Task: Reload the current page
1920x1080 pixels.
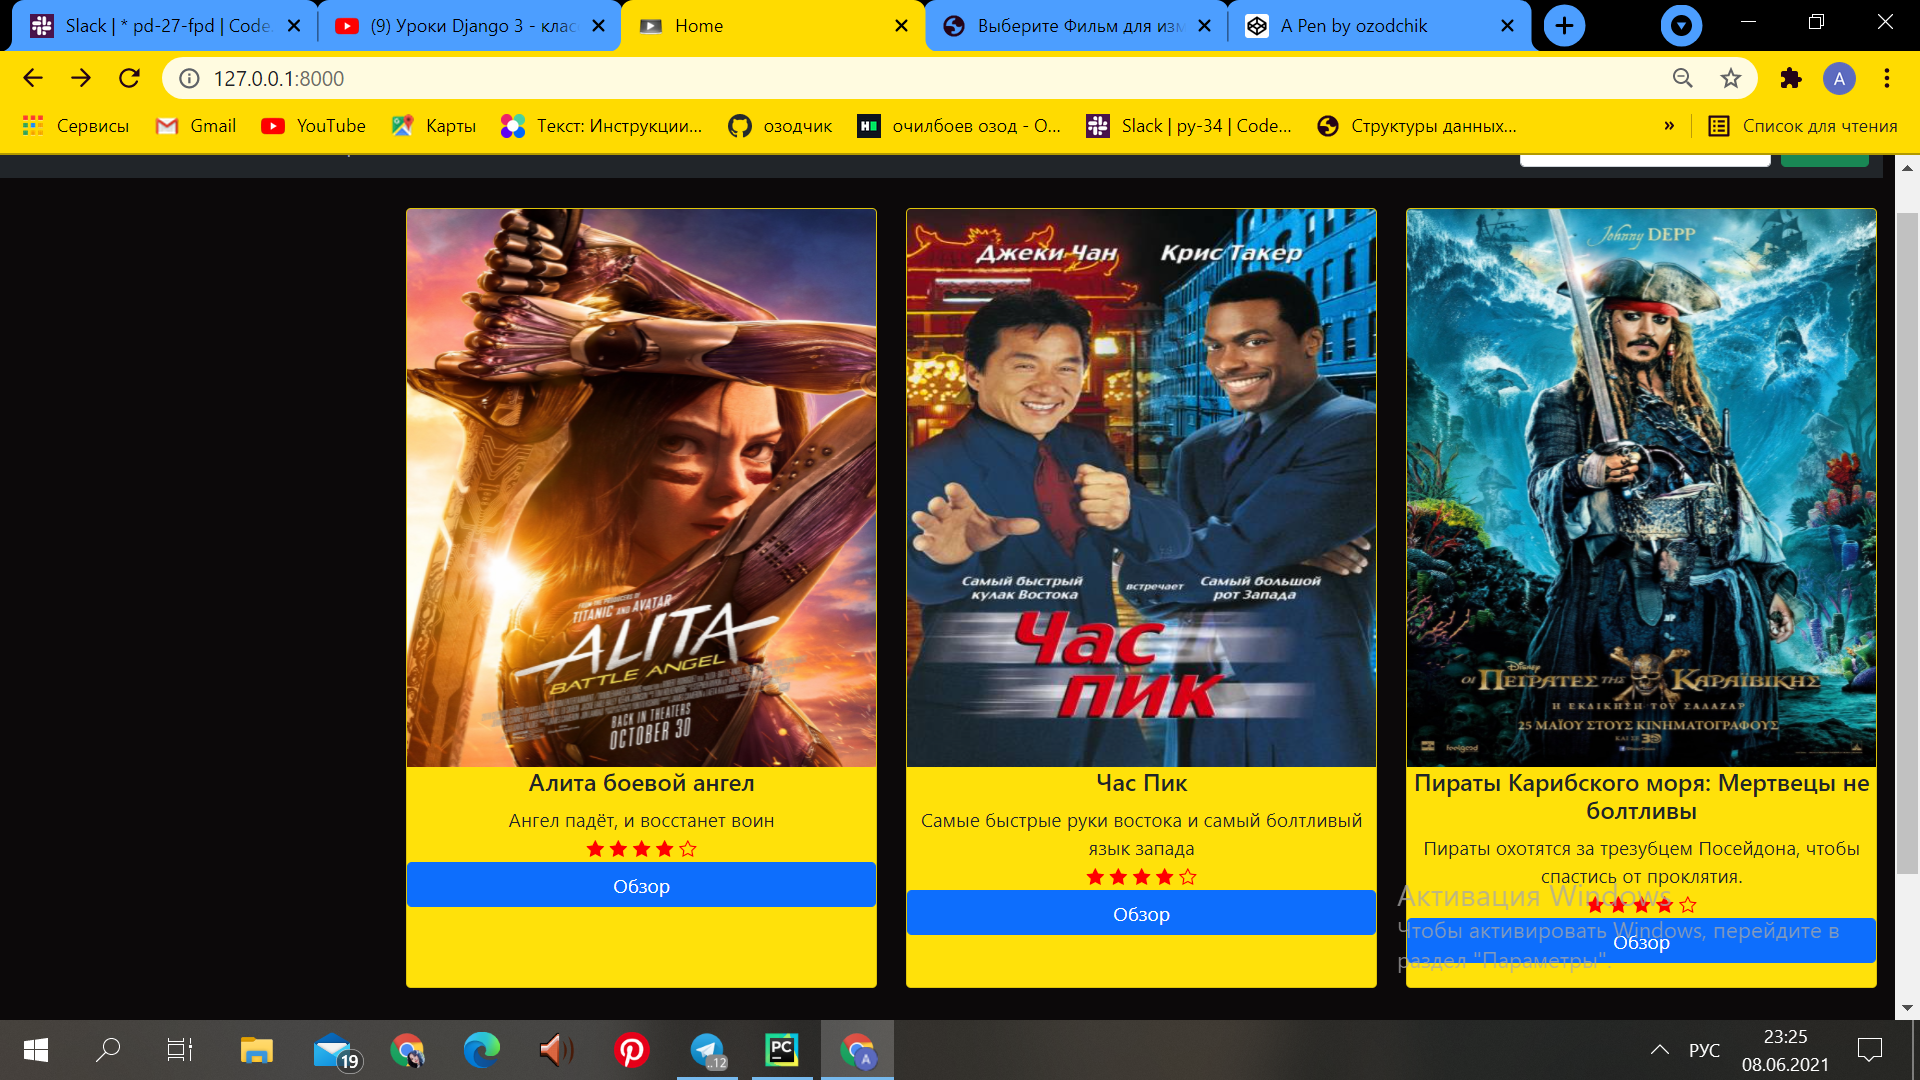Action: pyautogui.click(x=129, y=78)
